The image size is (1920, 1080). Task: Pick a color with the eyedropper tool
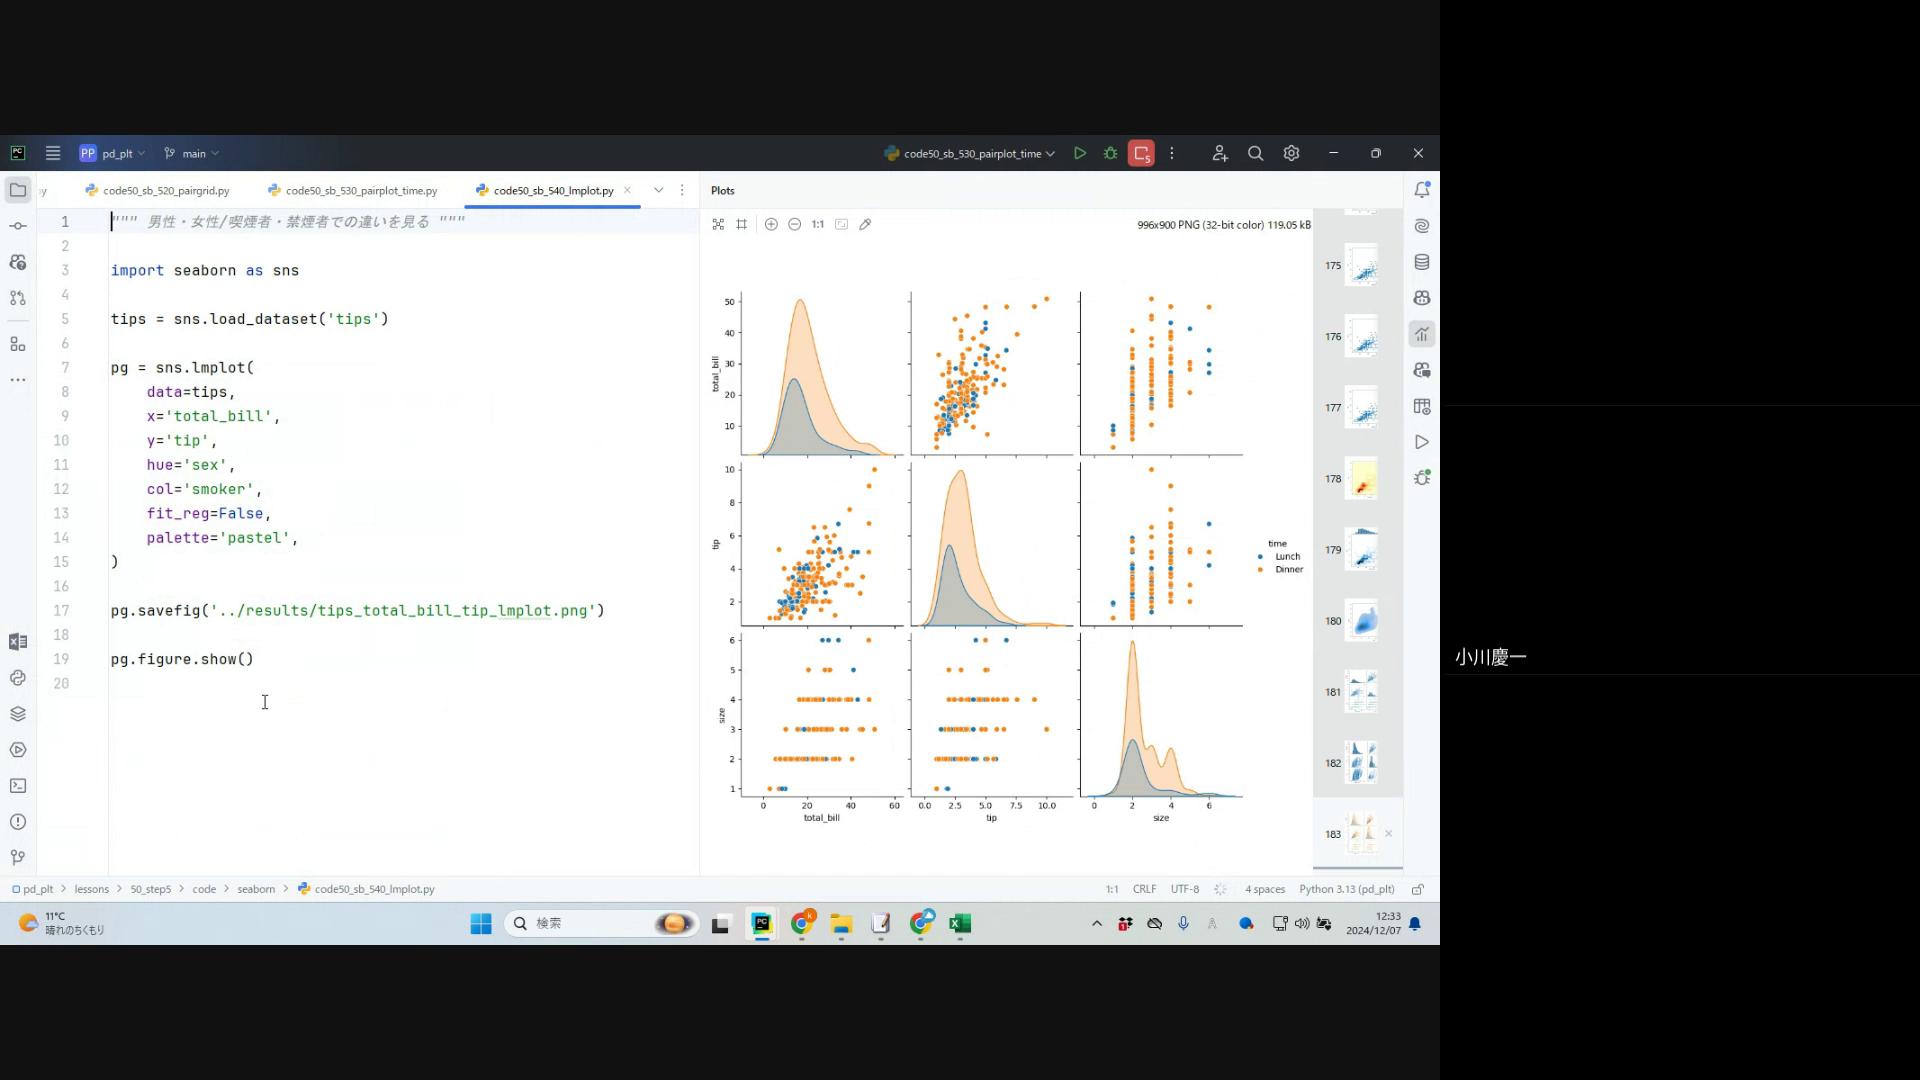[x=865, y=224]
